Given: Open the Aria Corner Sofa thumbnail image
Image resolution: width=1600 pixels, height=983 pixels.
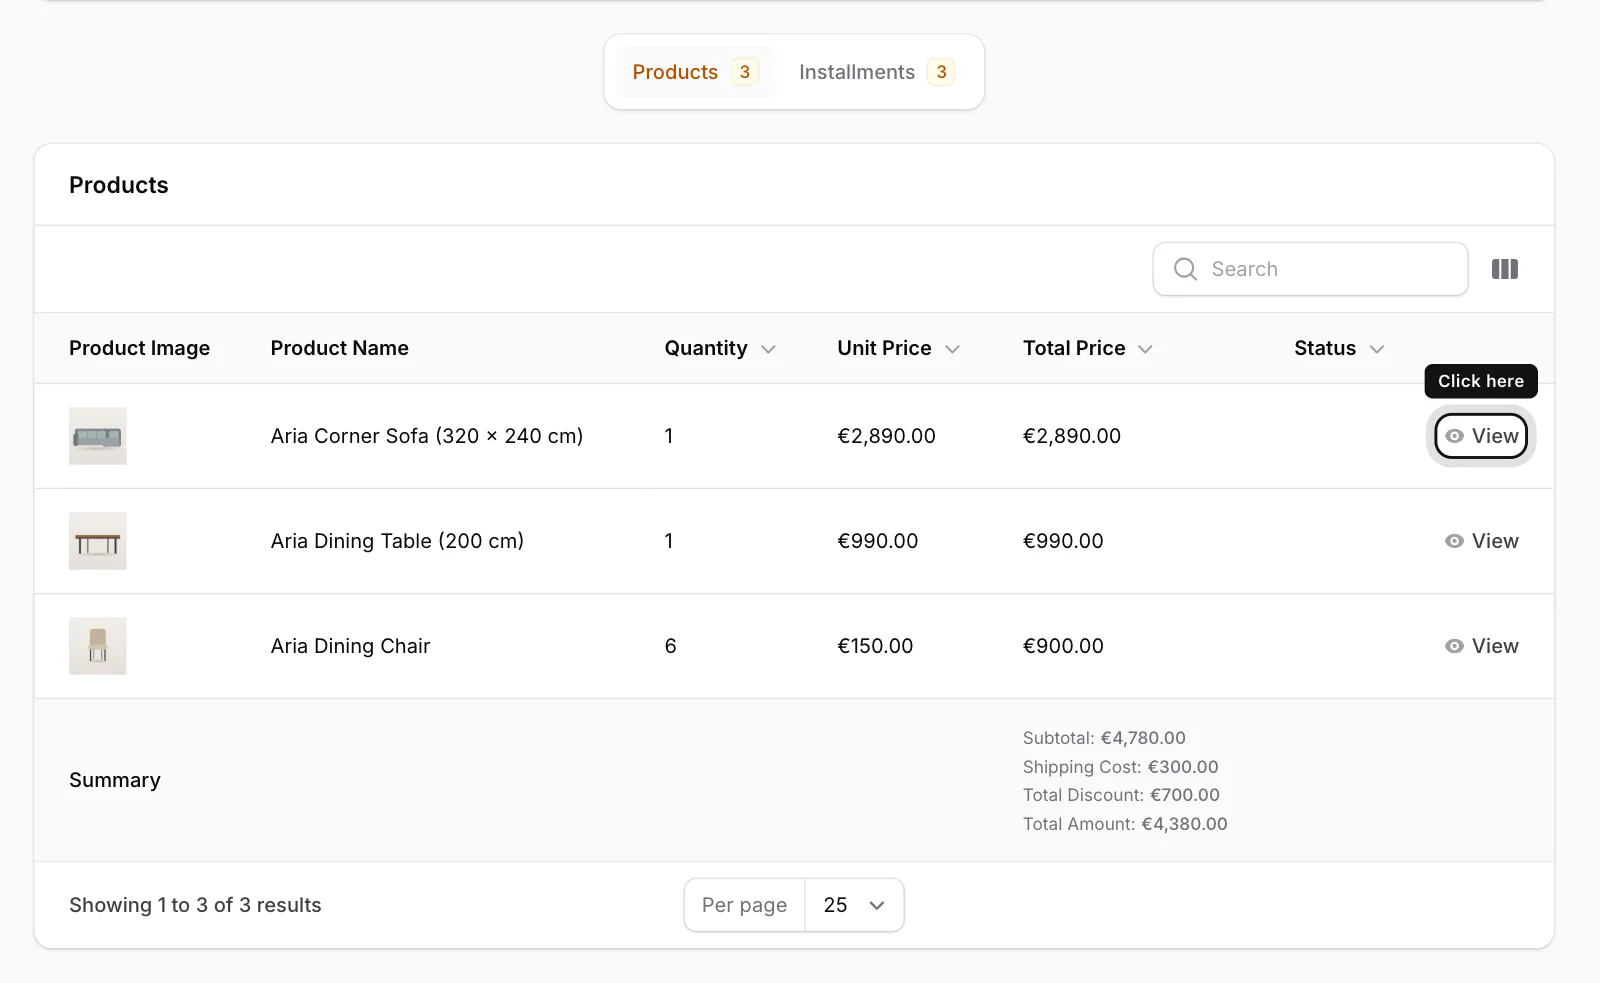Looking at the screenshot, I should click(x=98, y=436).
